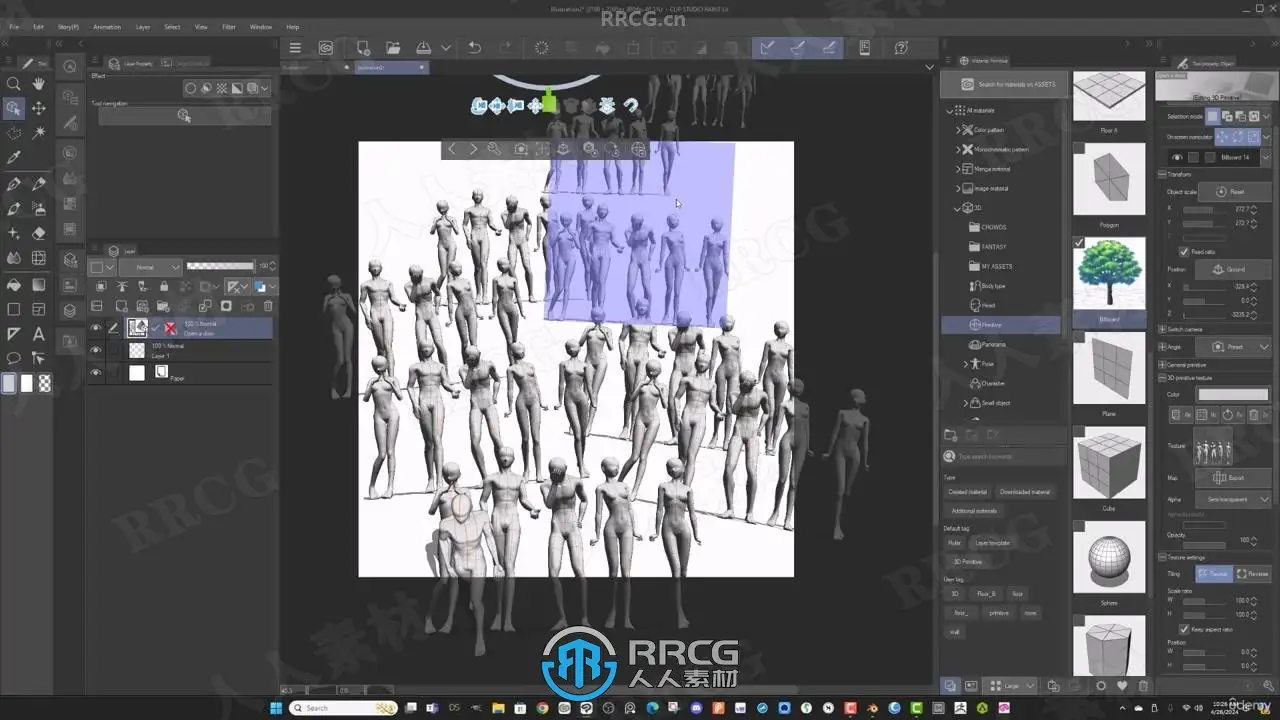Toggle the Fixed ratio checkbox

point(1184,251)
